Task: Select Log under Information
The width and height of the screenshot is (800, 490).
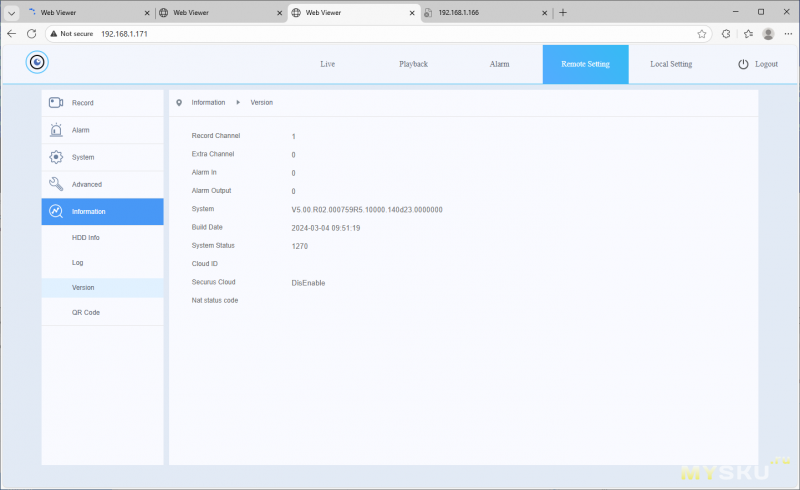Action: point(78,262)
